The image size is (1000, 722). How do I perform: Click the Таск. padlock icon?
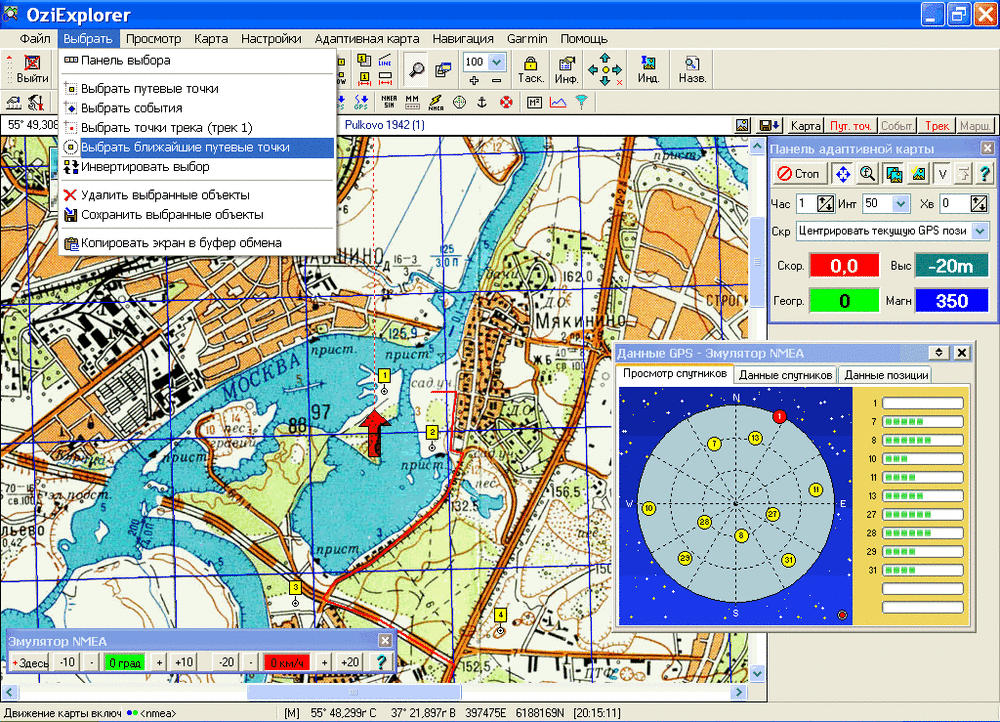531,69
